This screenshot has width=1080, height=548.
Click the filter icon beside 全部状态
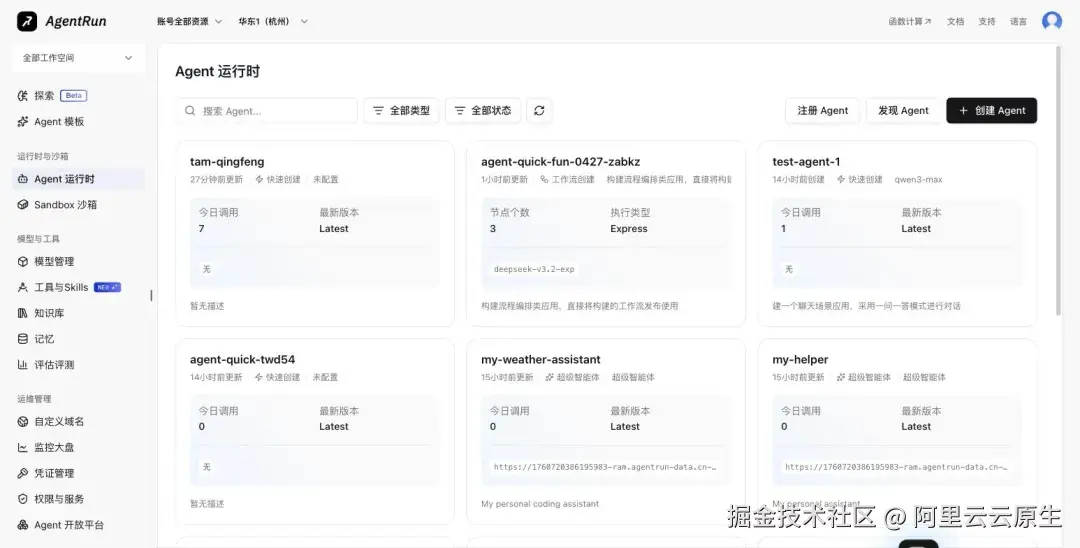pos(459,110)
